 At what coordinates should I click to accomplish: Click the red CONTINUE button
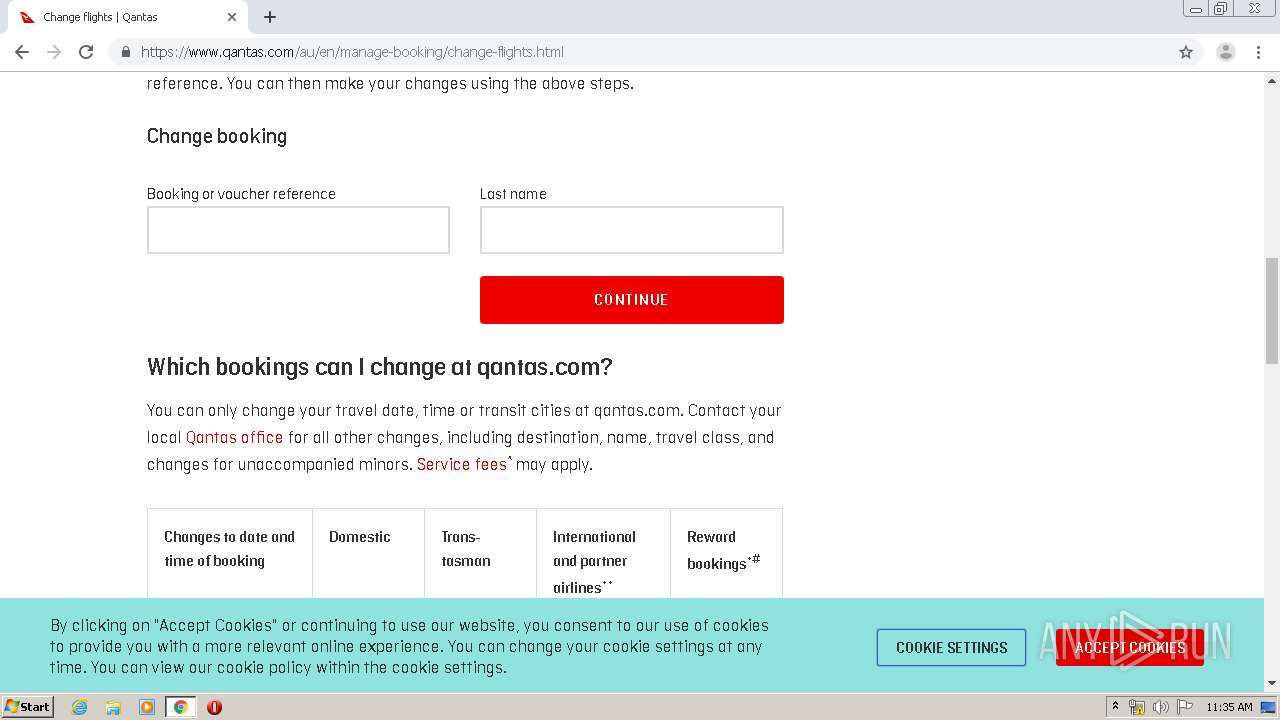(x=631, y=300)
